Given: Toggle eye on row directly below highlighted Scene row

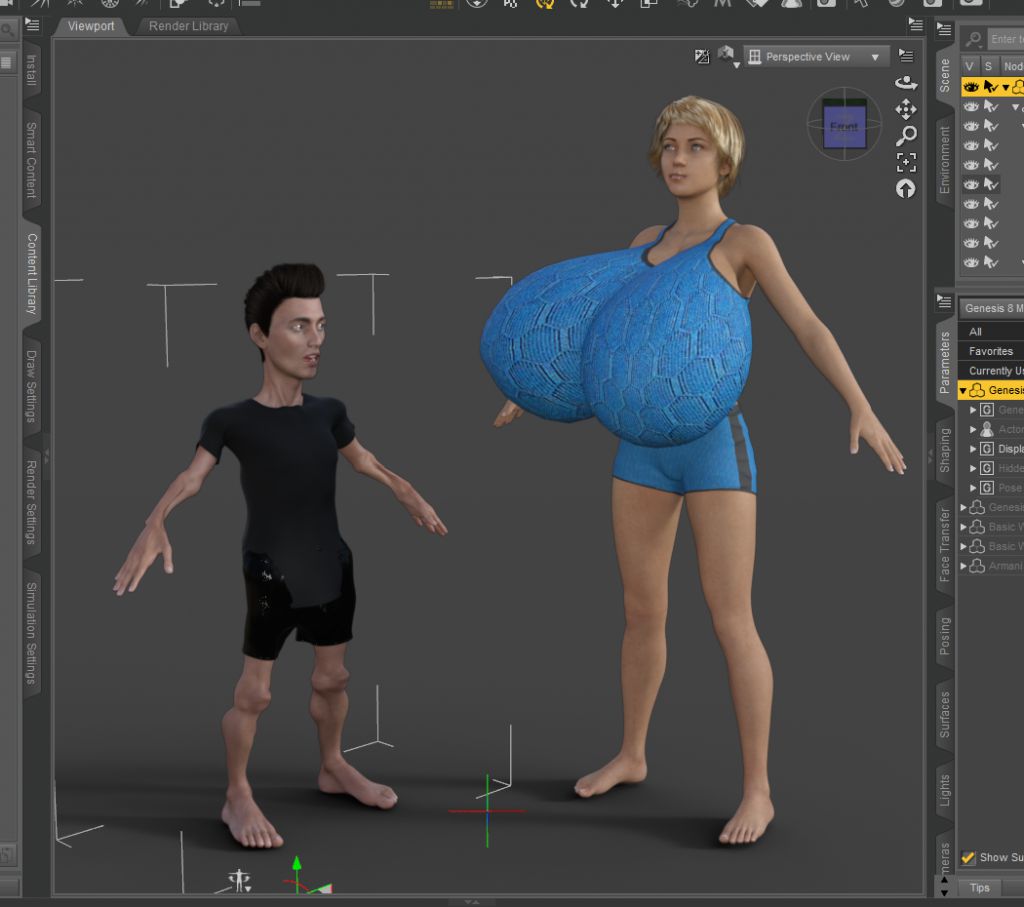Looking at the screenshot, I should click(x=971, y=106).
